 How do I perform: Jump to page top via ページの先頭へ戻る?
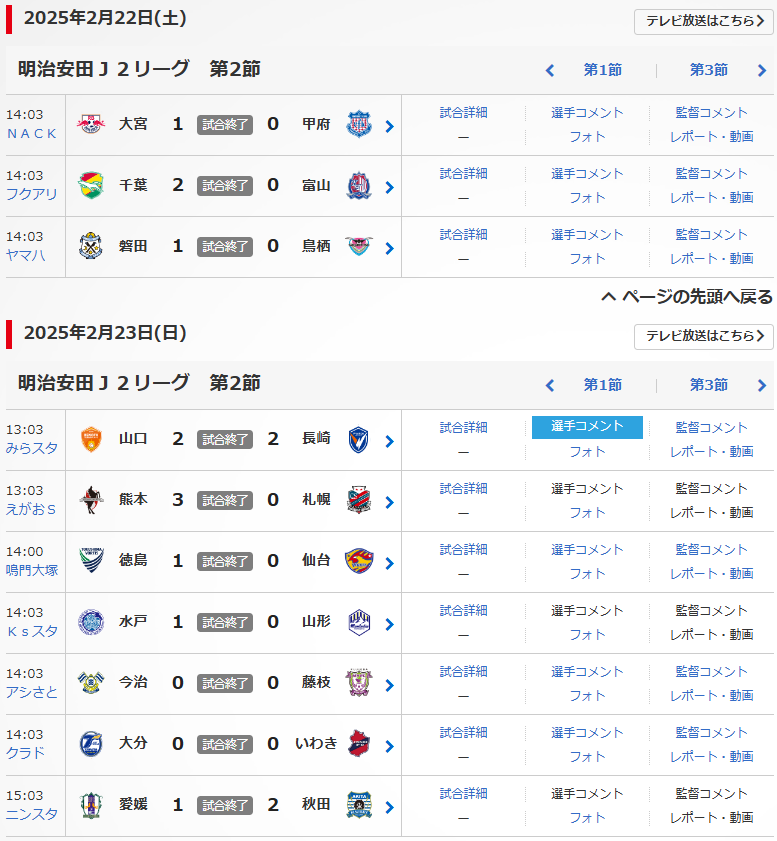click(687, 297)
